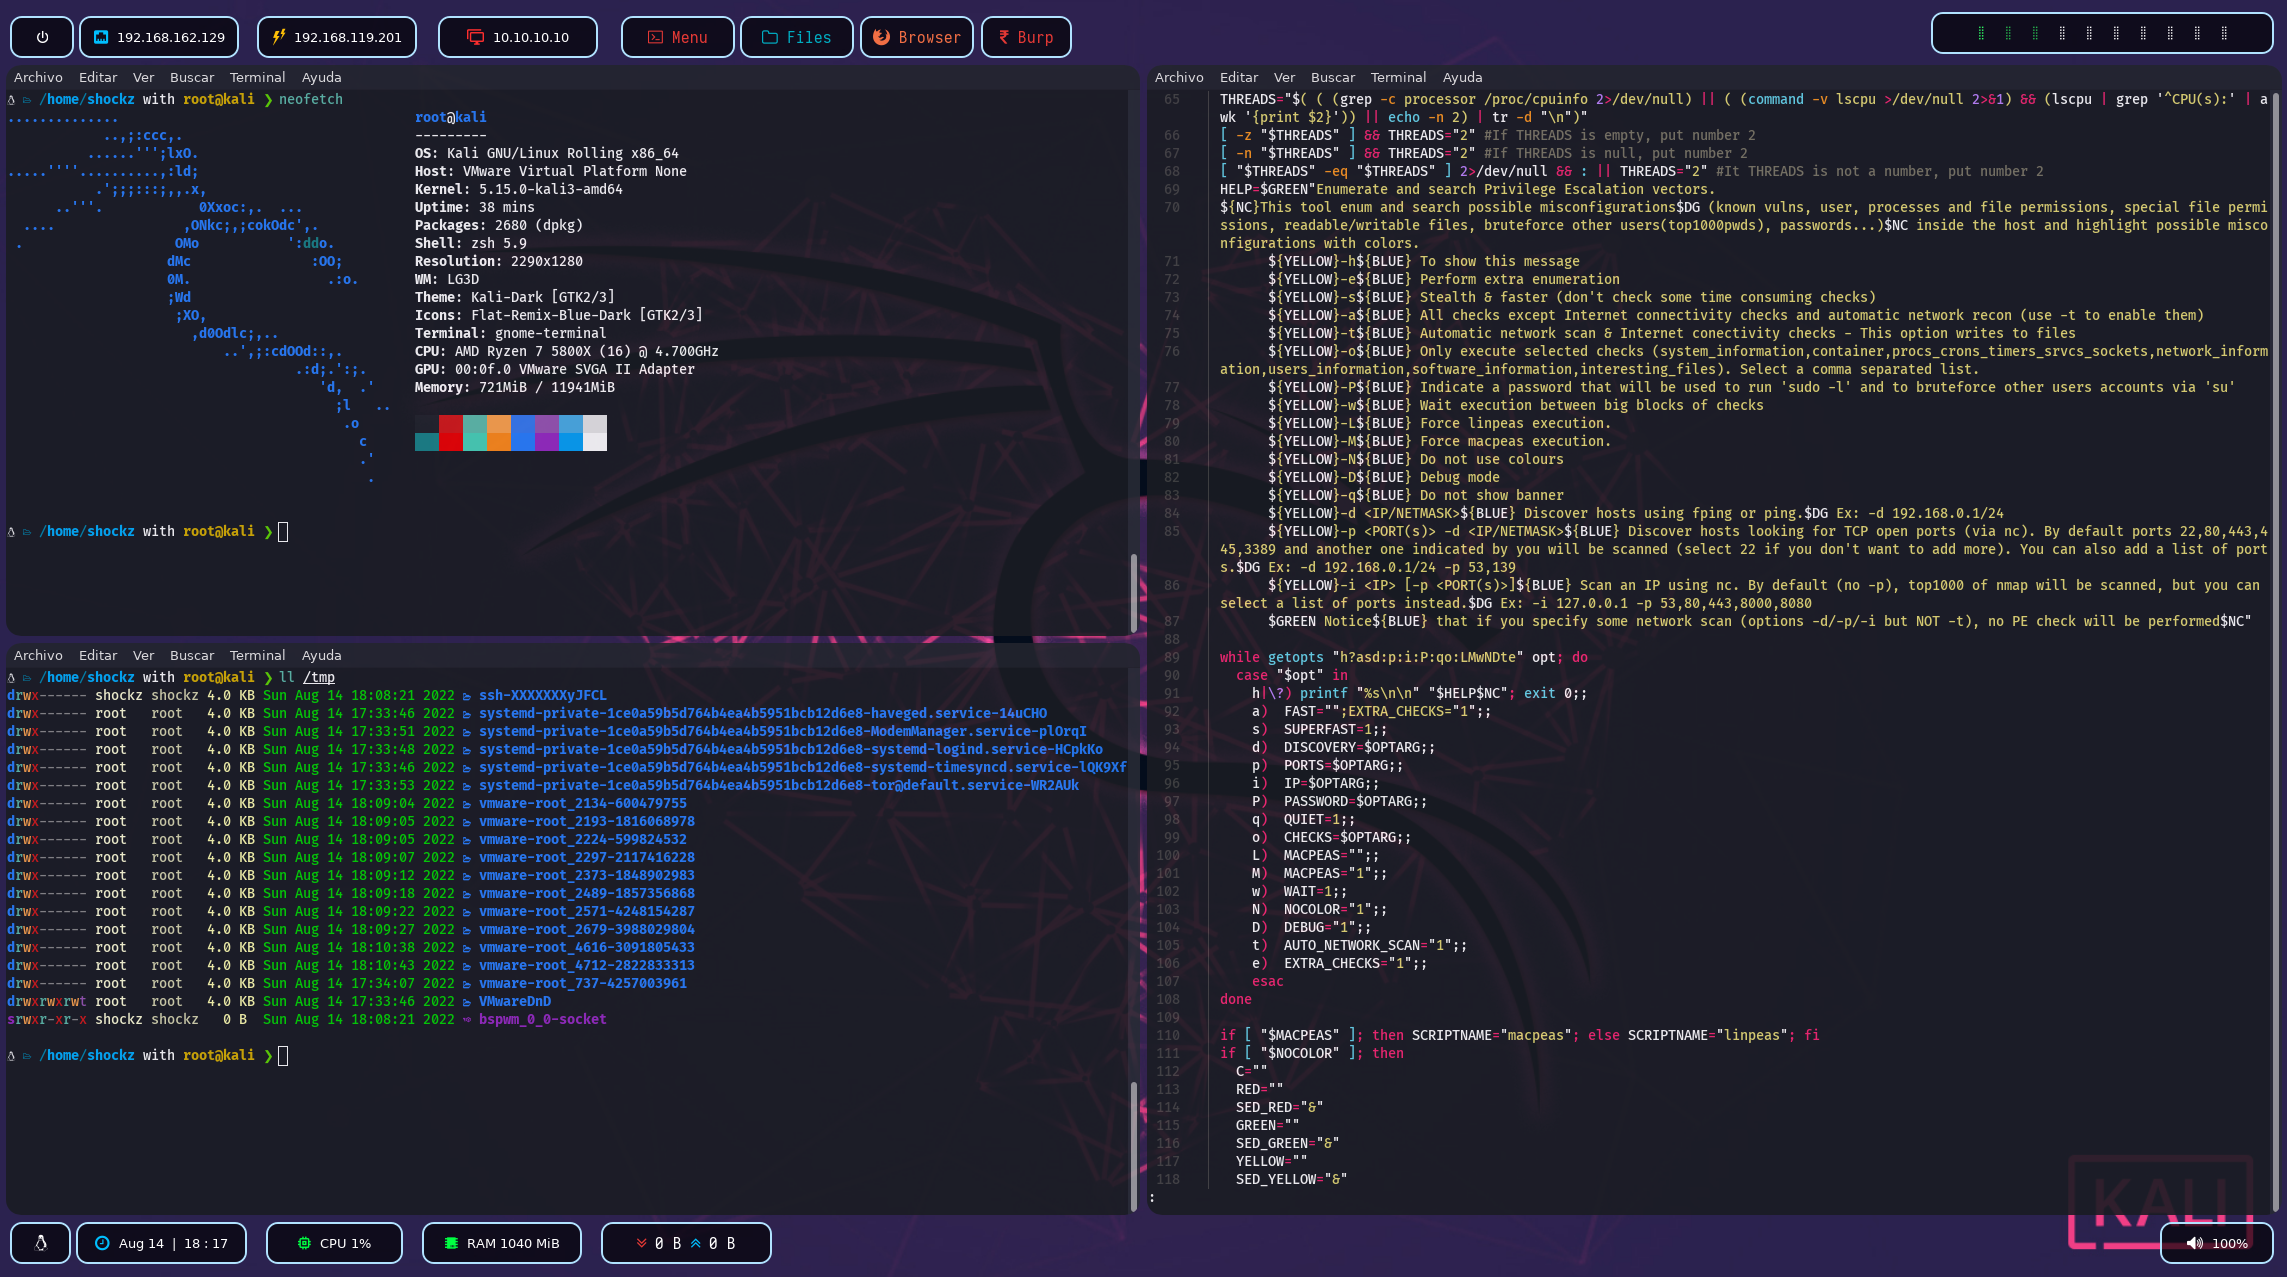Click the CPU 1% indicator
This screenshot has height=1277, width=2287.
(334, 1243)
